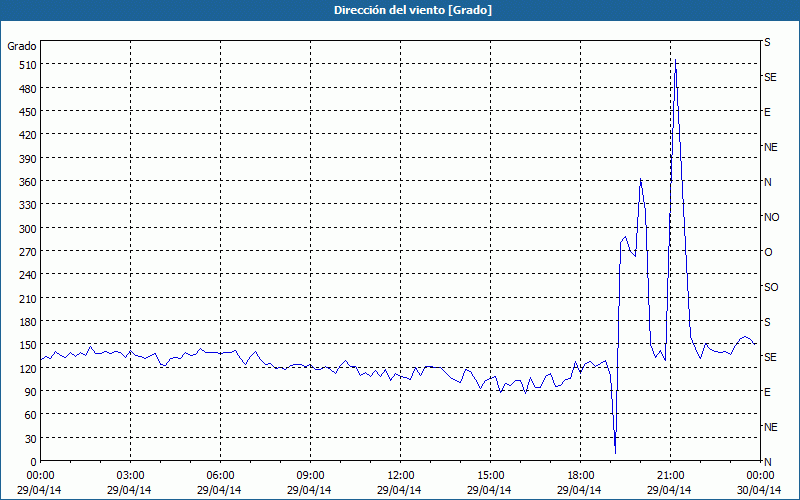The height and width of the screenshot is (500, 800).
Task: Click the 30/04/14 date label
Action: click(x=759, y=490)
